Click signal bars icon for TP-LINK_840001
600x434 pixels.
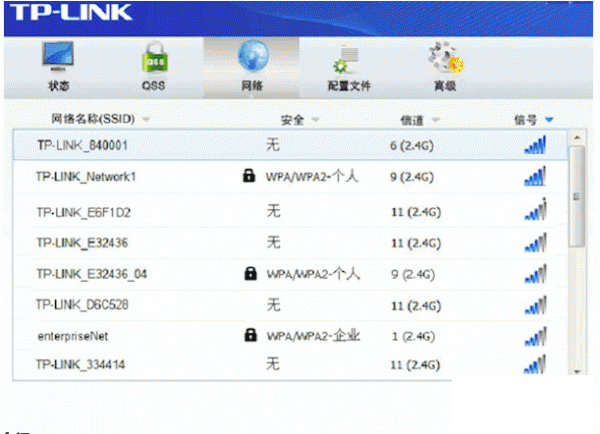point(535,145)
